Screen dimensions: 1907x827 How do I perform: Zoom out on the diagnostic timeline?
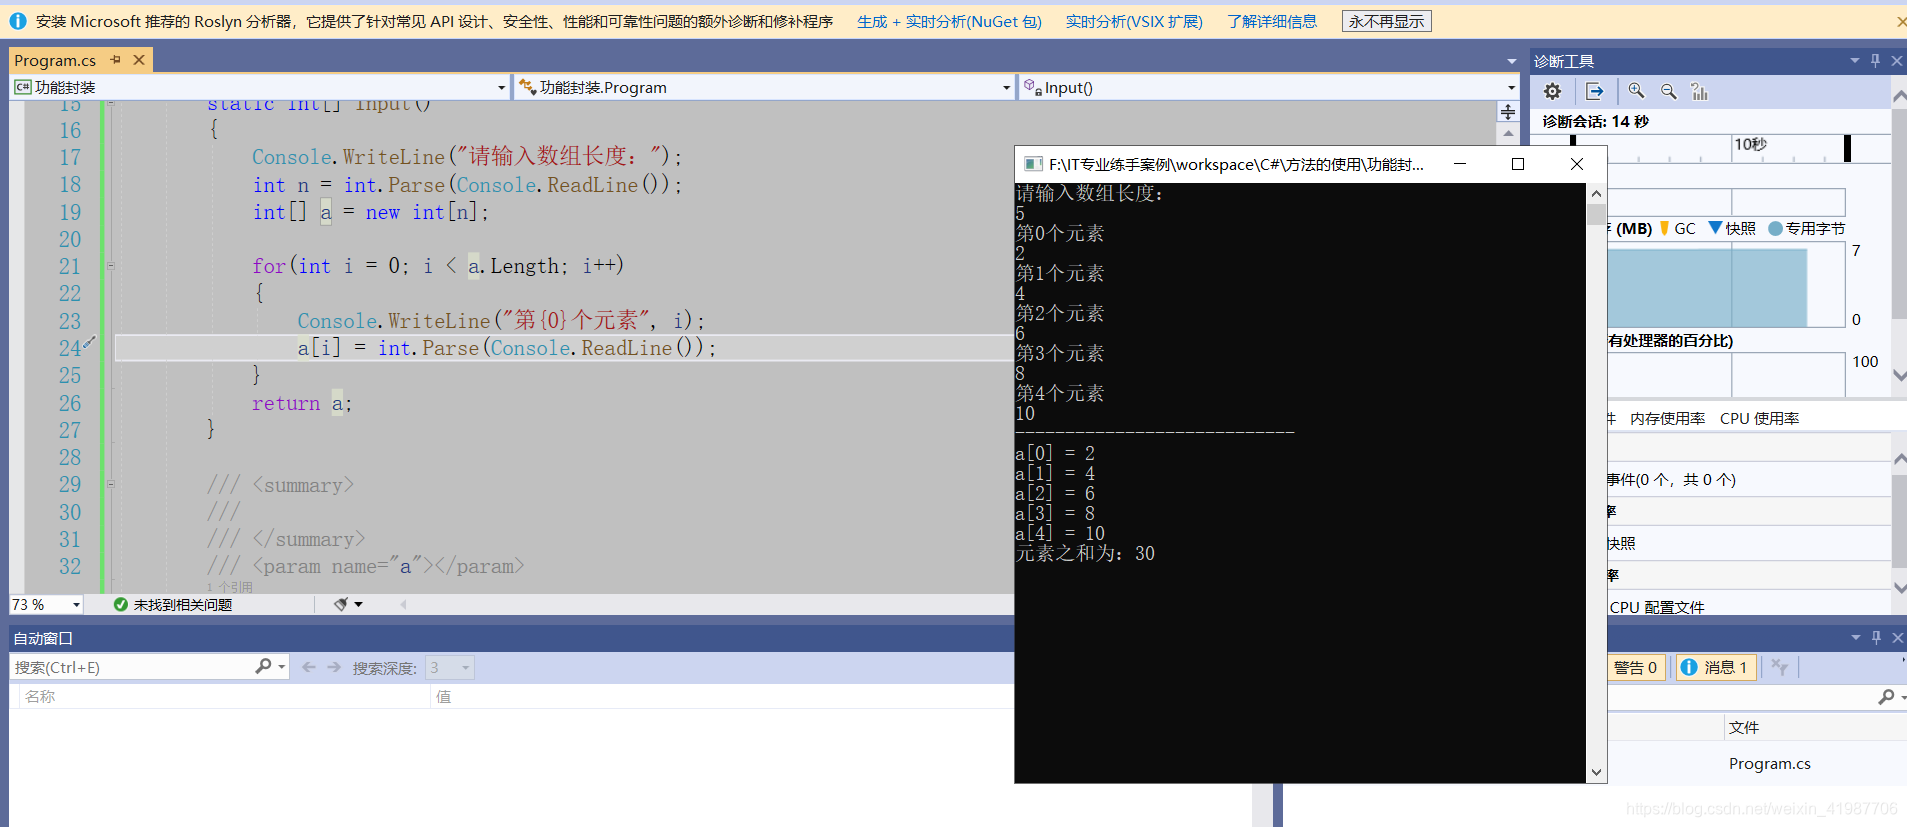pyautogui.click(x=1668, y=92)
